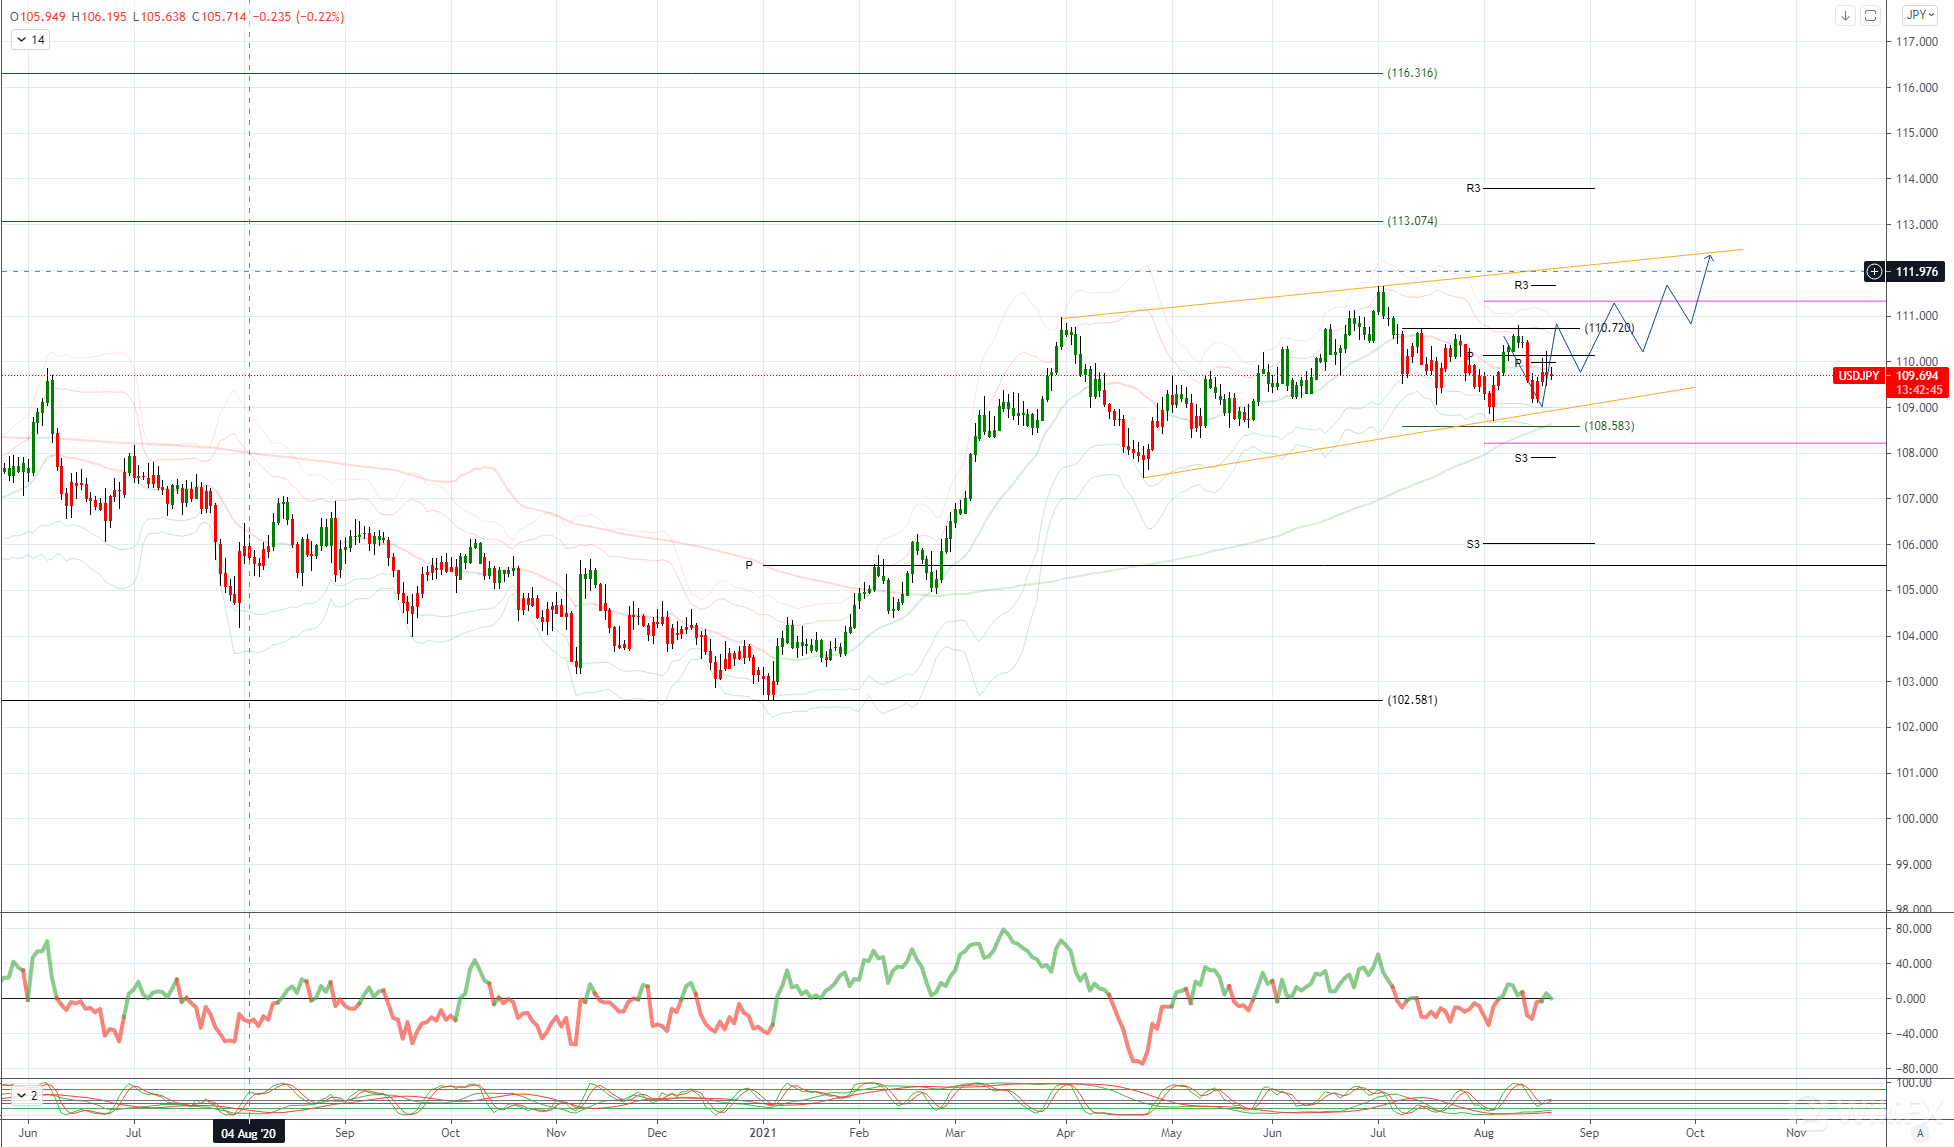
Task: Toggle auto scale with the A button
Action: click(x=1919, y=1133)
